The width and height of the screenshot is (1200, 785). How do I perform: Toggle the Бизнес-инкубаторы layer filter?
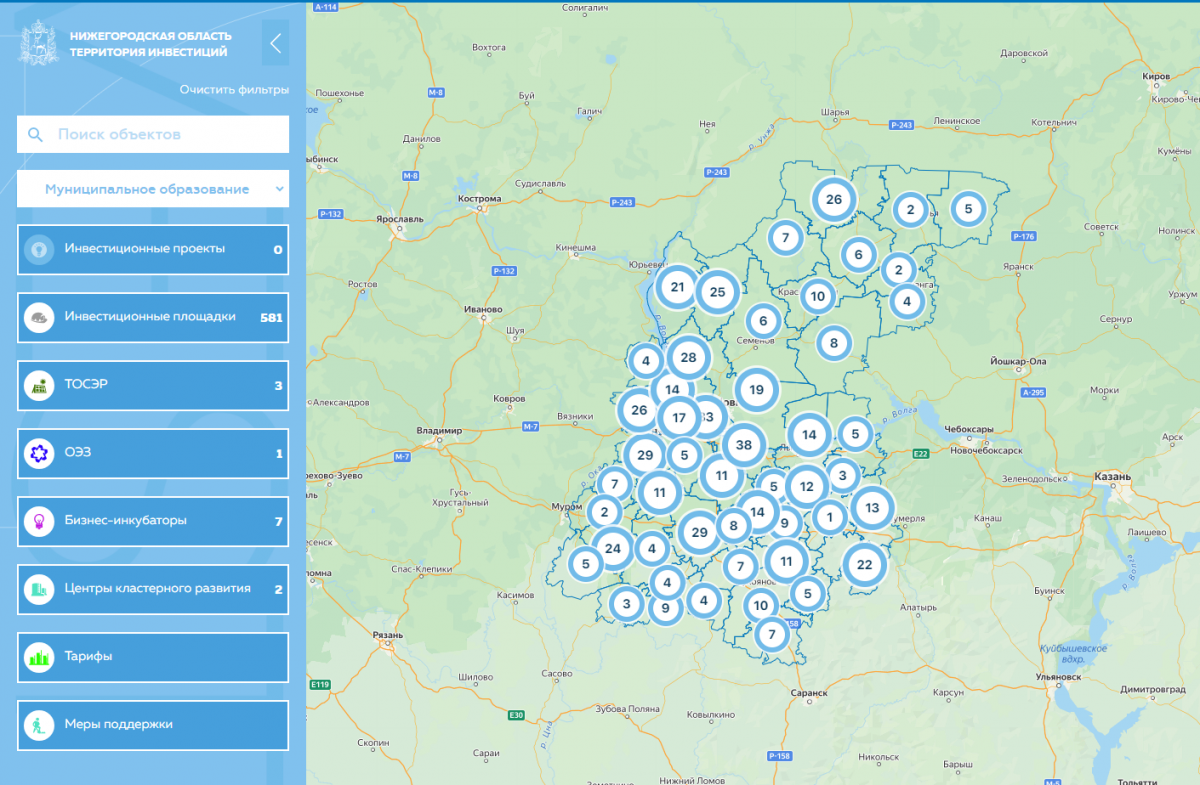pyautogui.click(x=153, y=521)
